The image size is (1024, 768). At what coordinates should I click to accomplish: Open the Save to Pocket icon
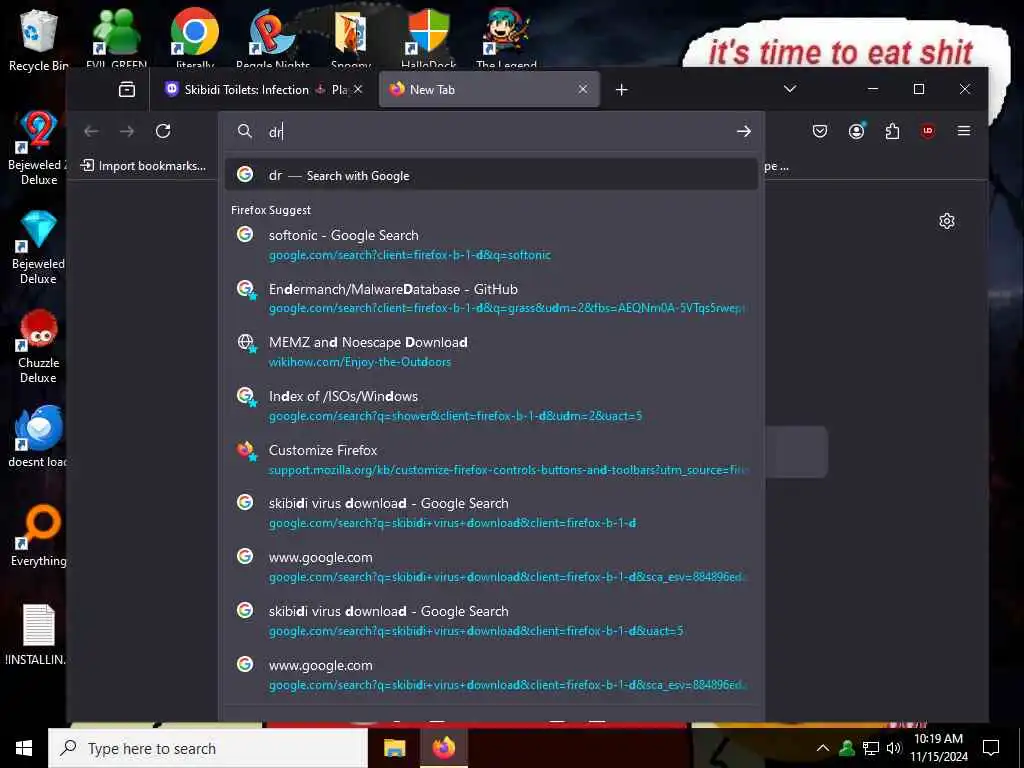(820, 131)
